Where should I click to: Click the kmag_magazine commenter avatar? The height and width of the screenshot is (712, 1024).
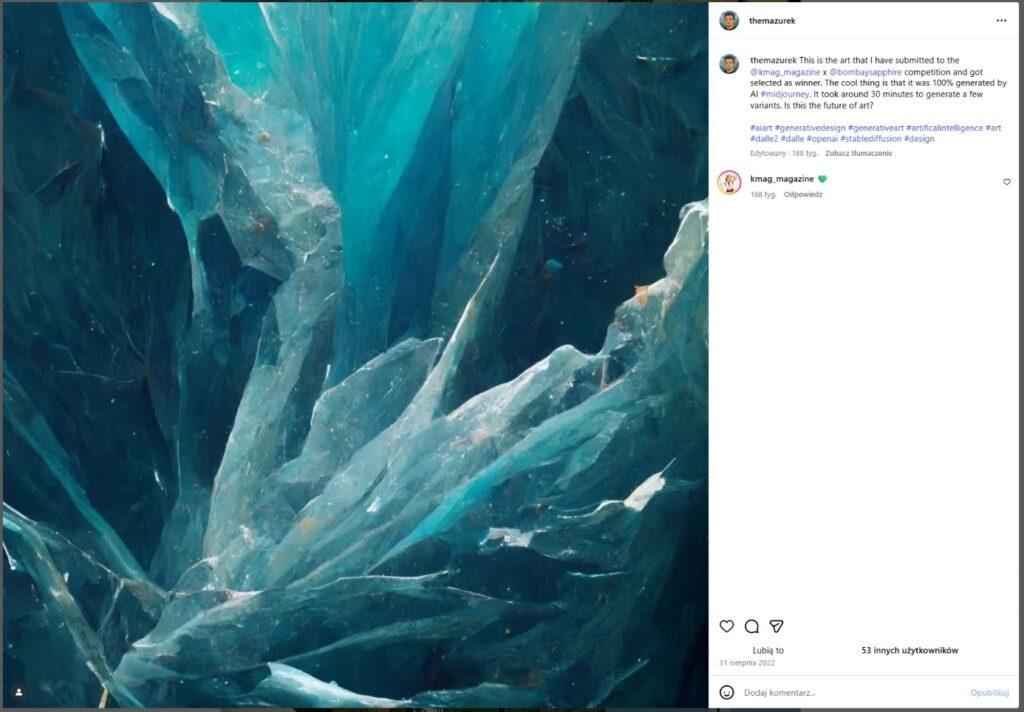(x=729, y=182)
